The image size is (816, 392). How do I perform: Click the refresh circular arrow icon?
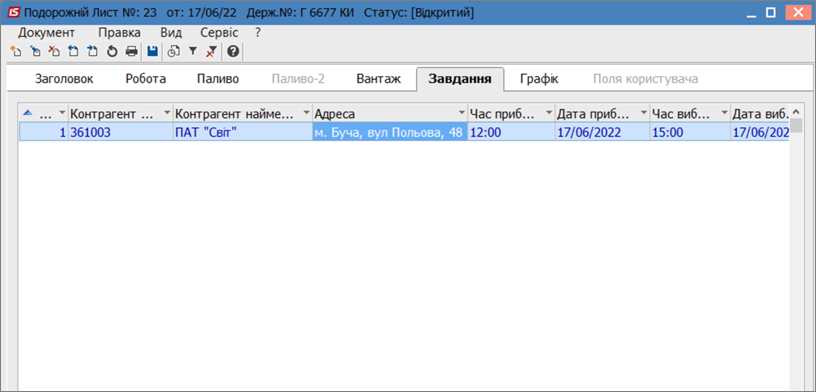112,51
